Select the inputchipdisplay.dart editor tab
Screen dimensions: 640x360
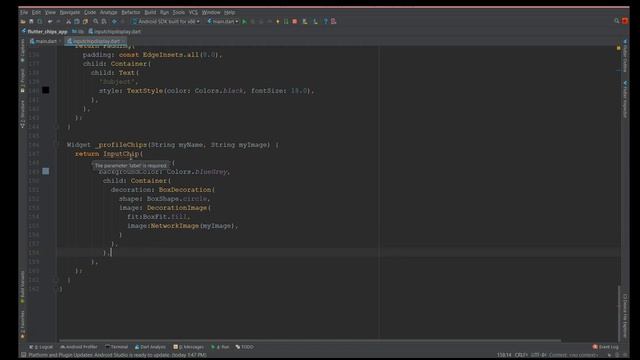pyautogui.click(x=96, y=41)
